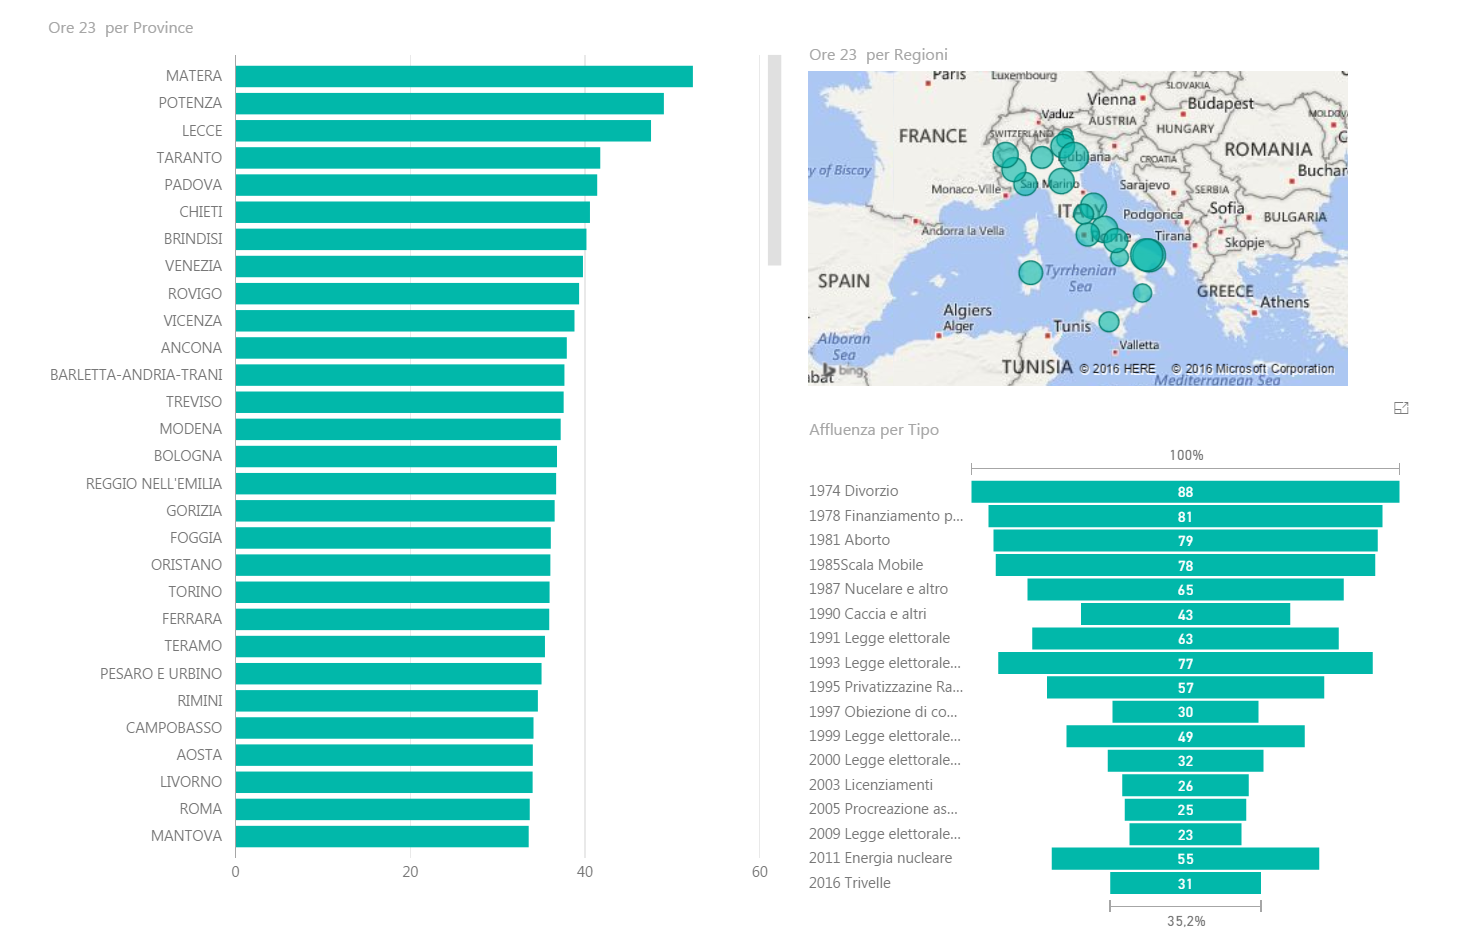Select the BARLETTA-ANDRIA-TRANI label

[136, 375]
